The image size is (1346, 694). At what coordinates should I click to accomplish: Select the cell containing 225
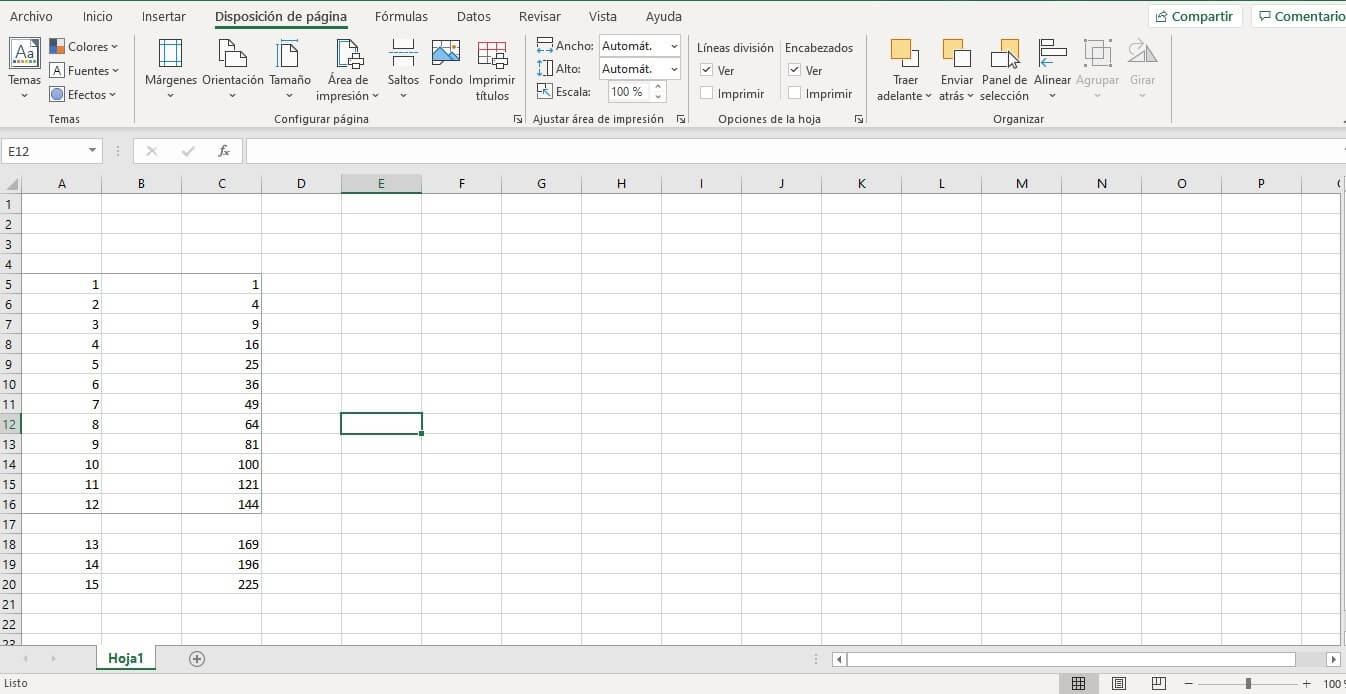(221, 584)
